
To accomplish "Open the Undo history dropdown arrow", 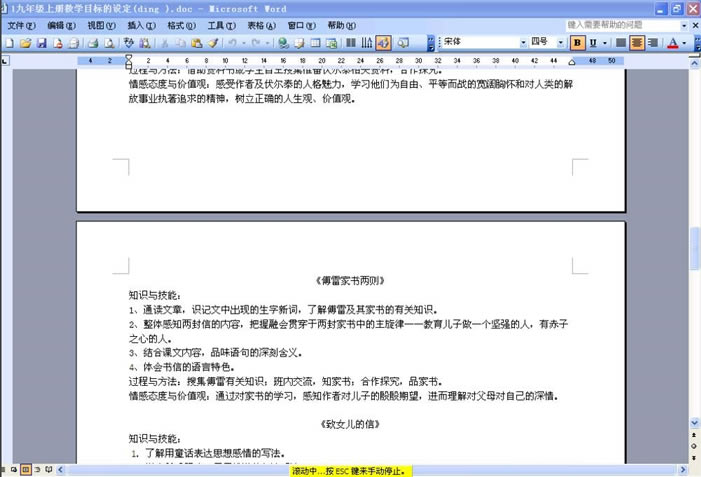I will [x=244, y=43].
